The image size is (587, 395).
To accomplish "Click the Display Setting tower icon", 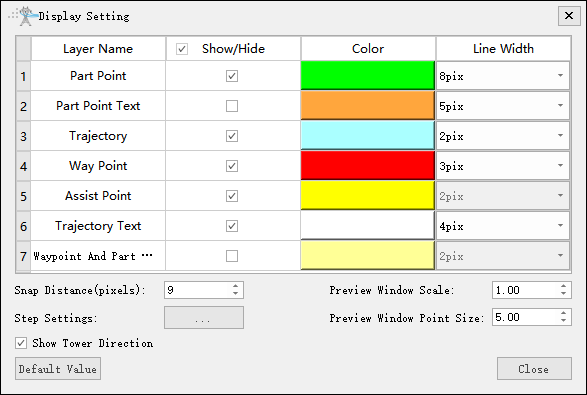I will tap(25, 16).
